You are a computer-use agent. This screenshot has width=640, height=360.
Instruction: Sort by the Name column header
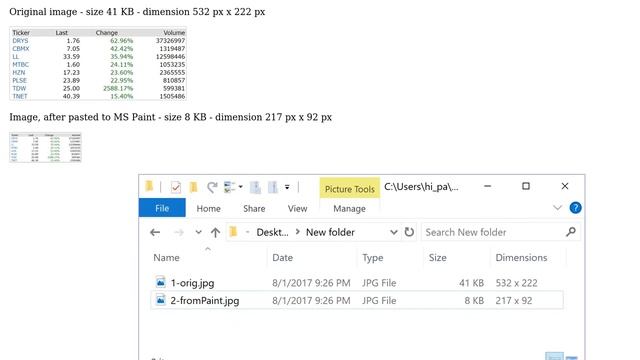pyautogui.click(x=167, y=258)
